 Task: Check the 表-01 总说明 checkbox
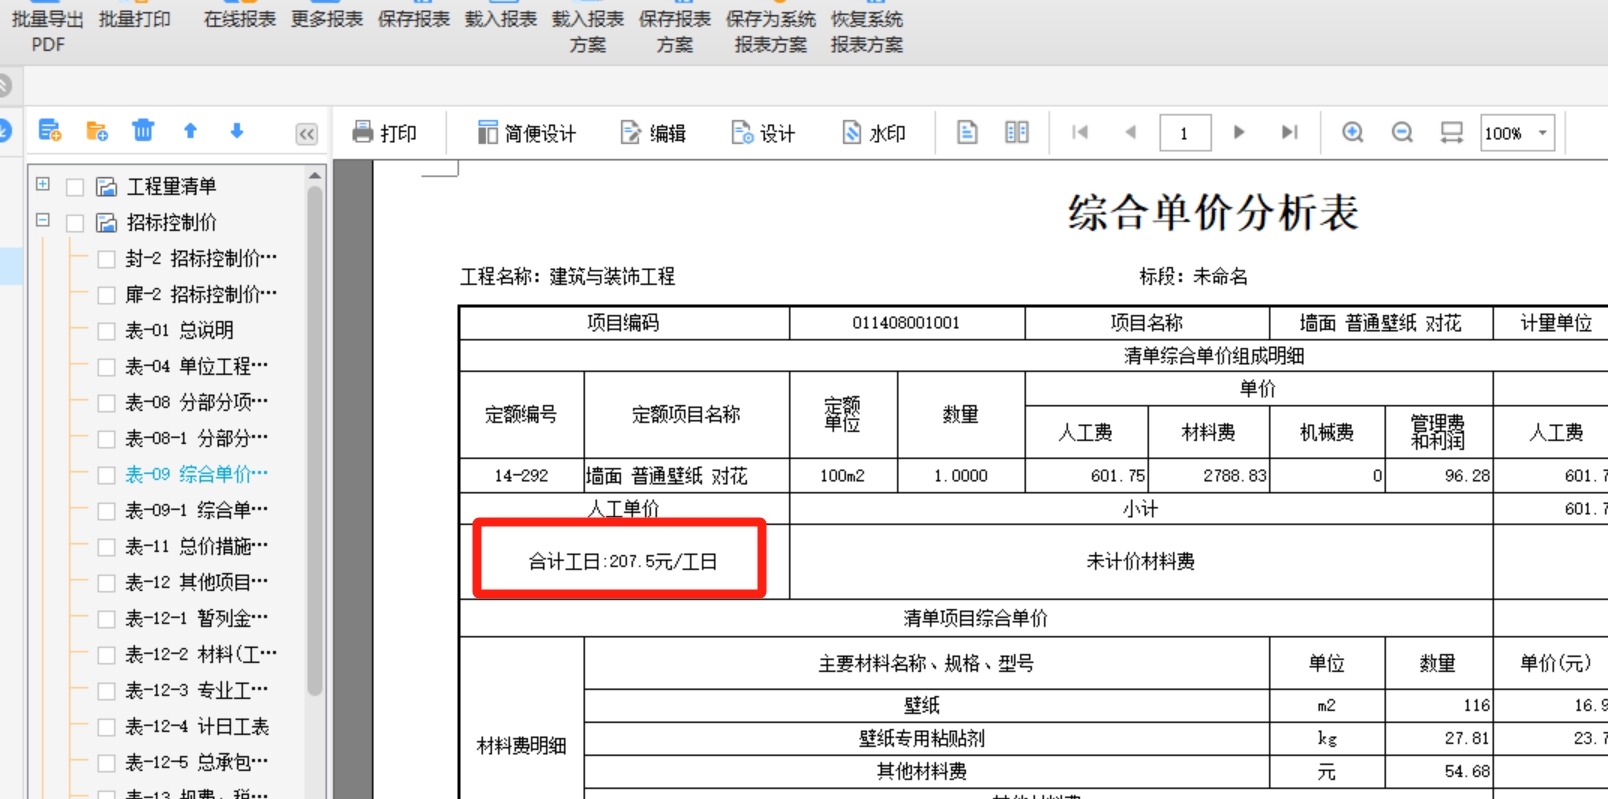pos(106,331)
